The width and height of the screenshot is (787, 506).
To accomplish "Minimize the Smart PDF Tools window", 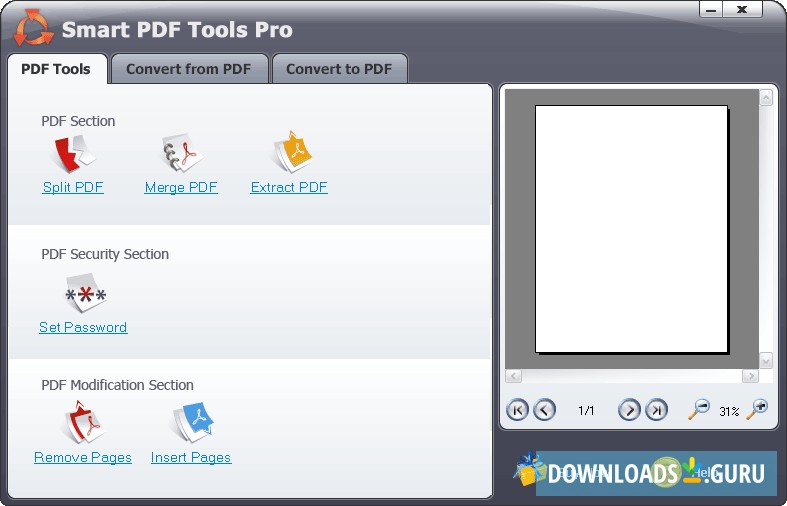I will pos(710,10).
